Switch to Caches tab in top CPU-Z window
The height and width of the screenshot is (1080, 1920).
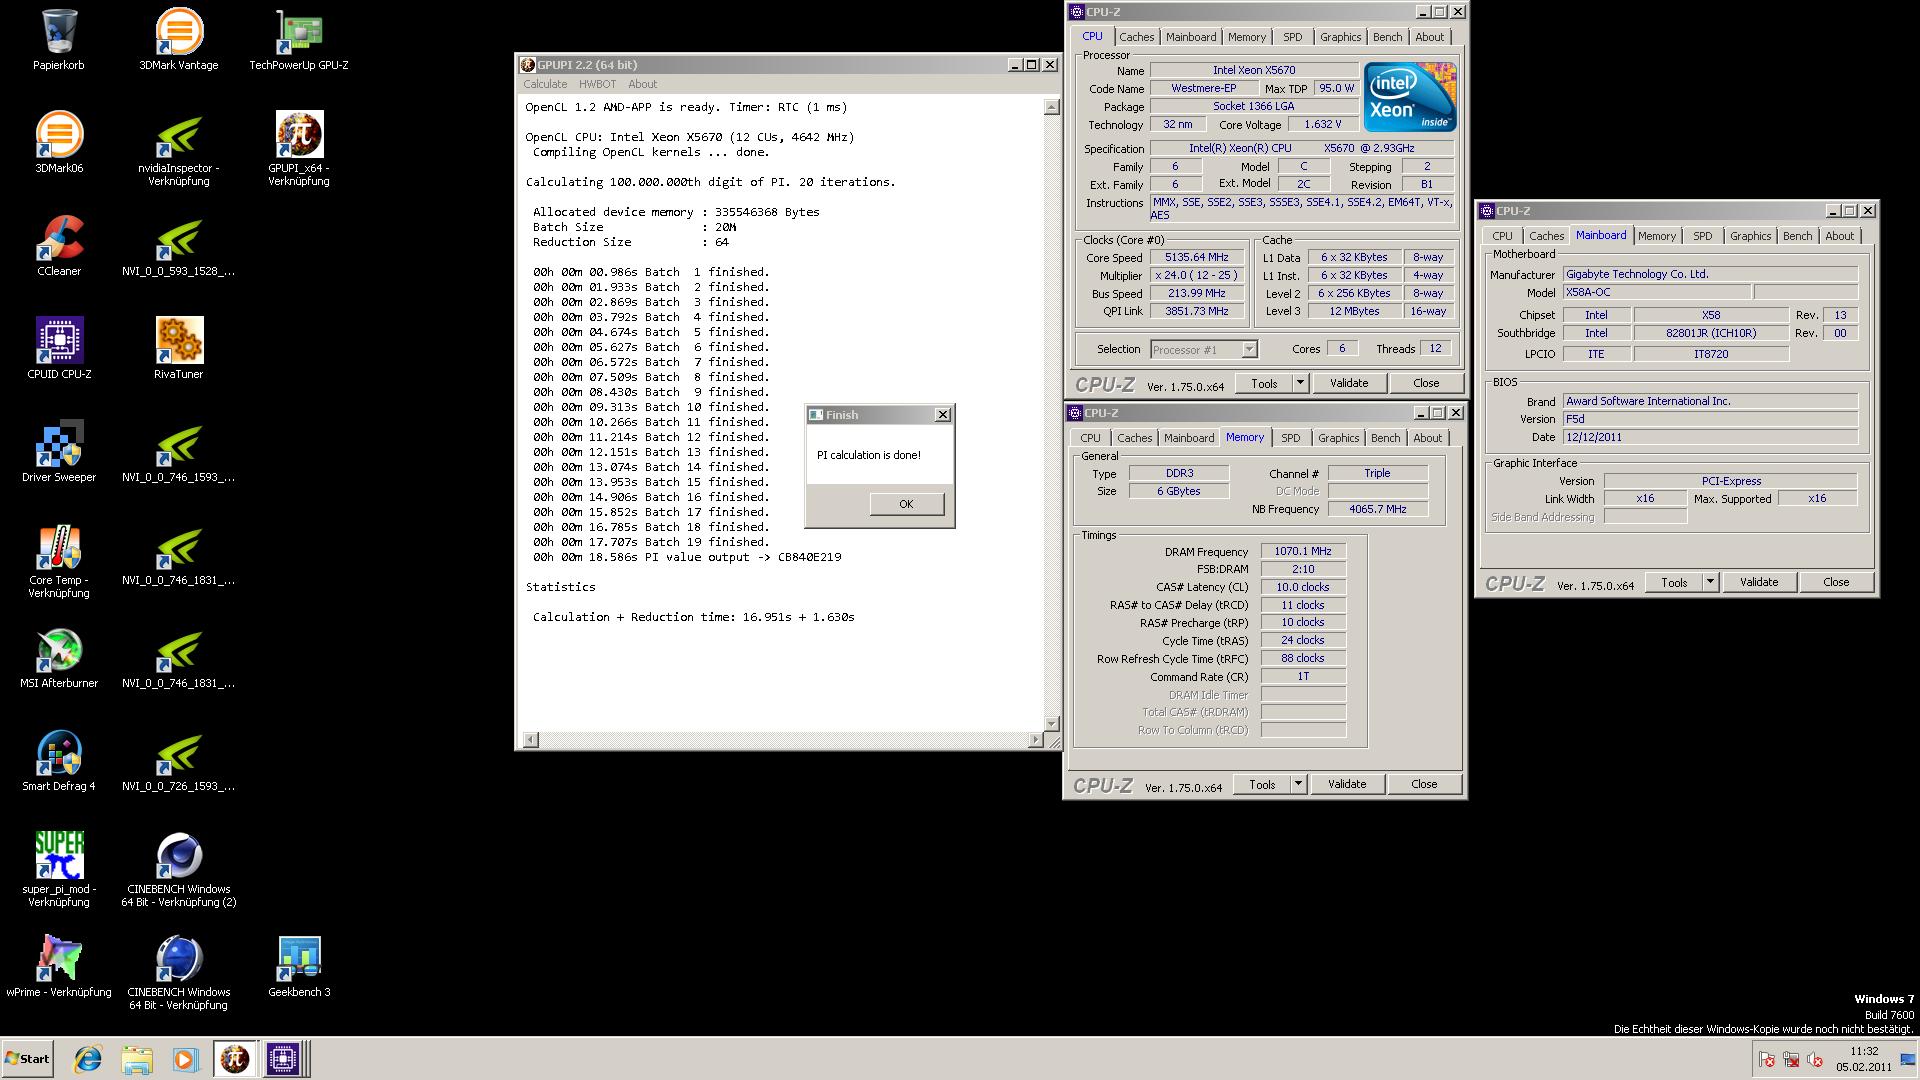tap(1136, 37)
